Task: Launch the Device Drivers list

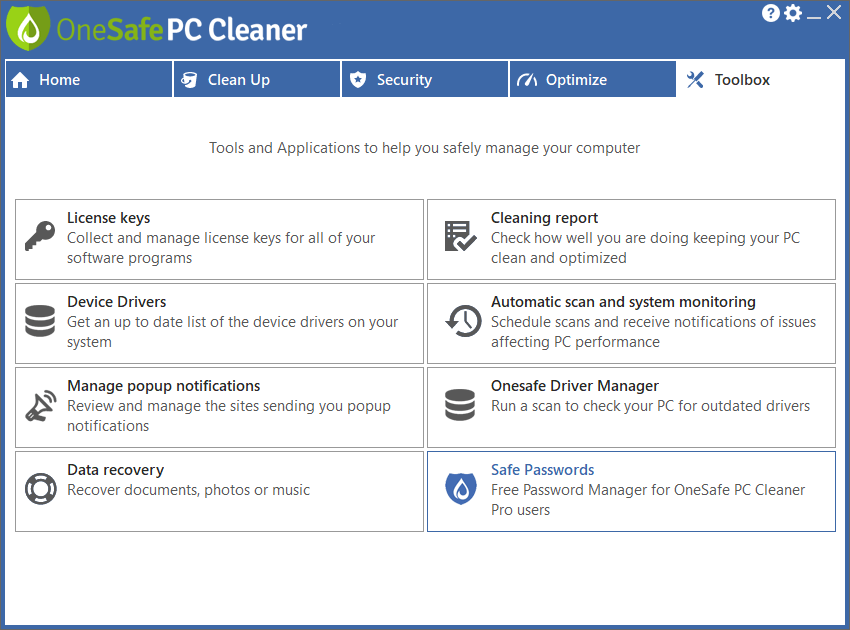Action: point(220,324)
